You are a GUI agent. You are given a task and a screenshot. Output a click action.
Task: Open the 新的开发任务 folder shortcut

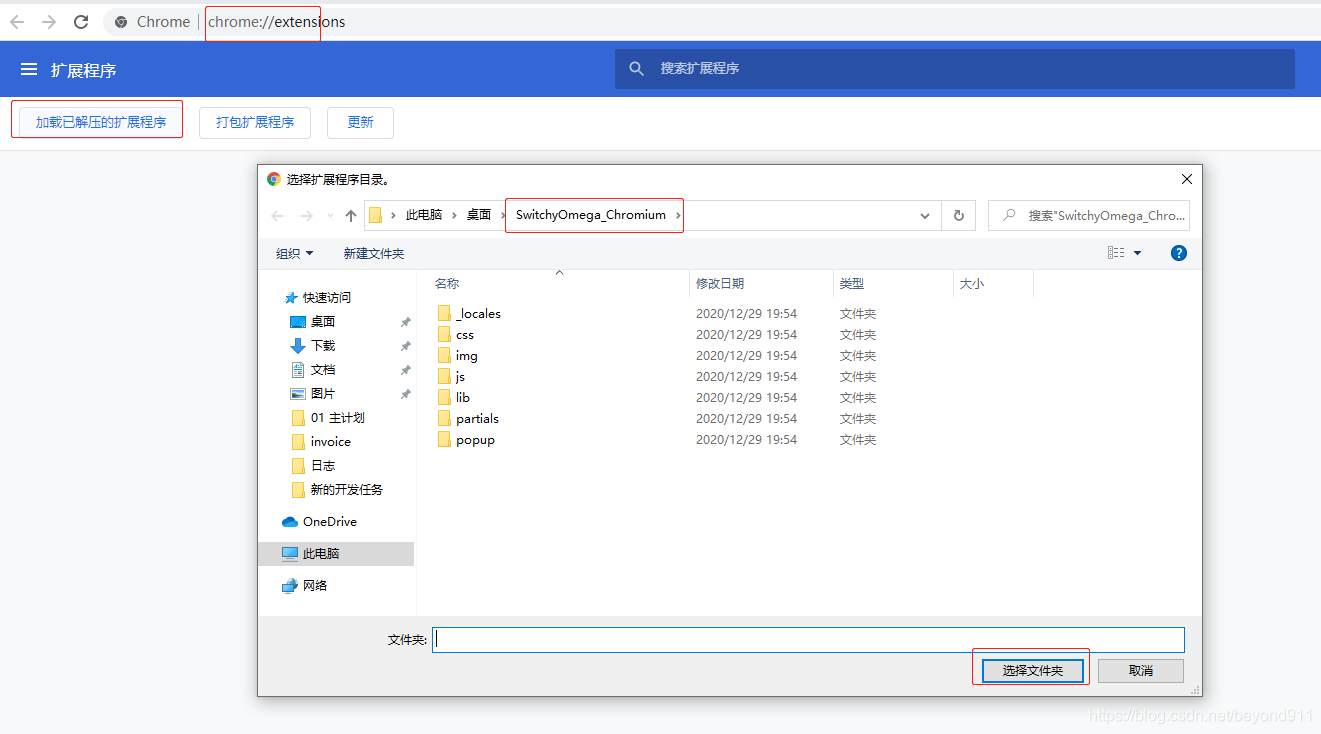[337, 490]
